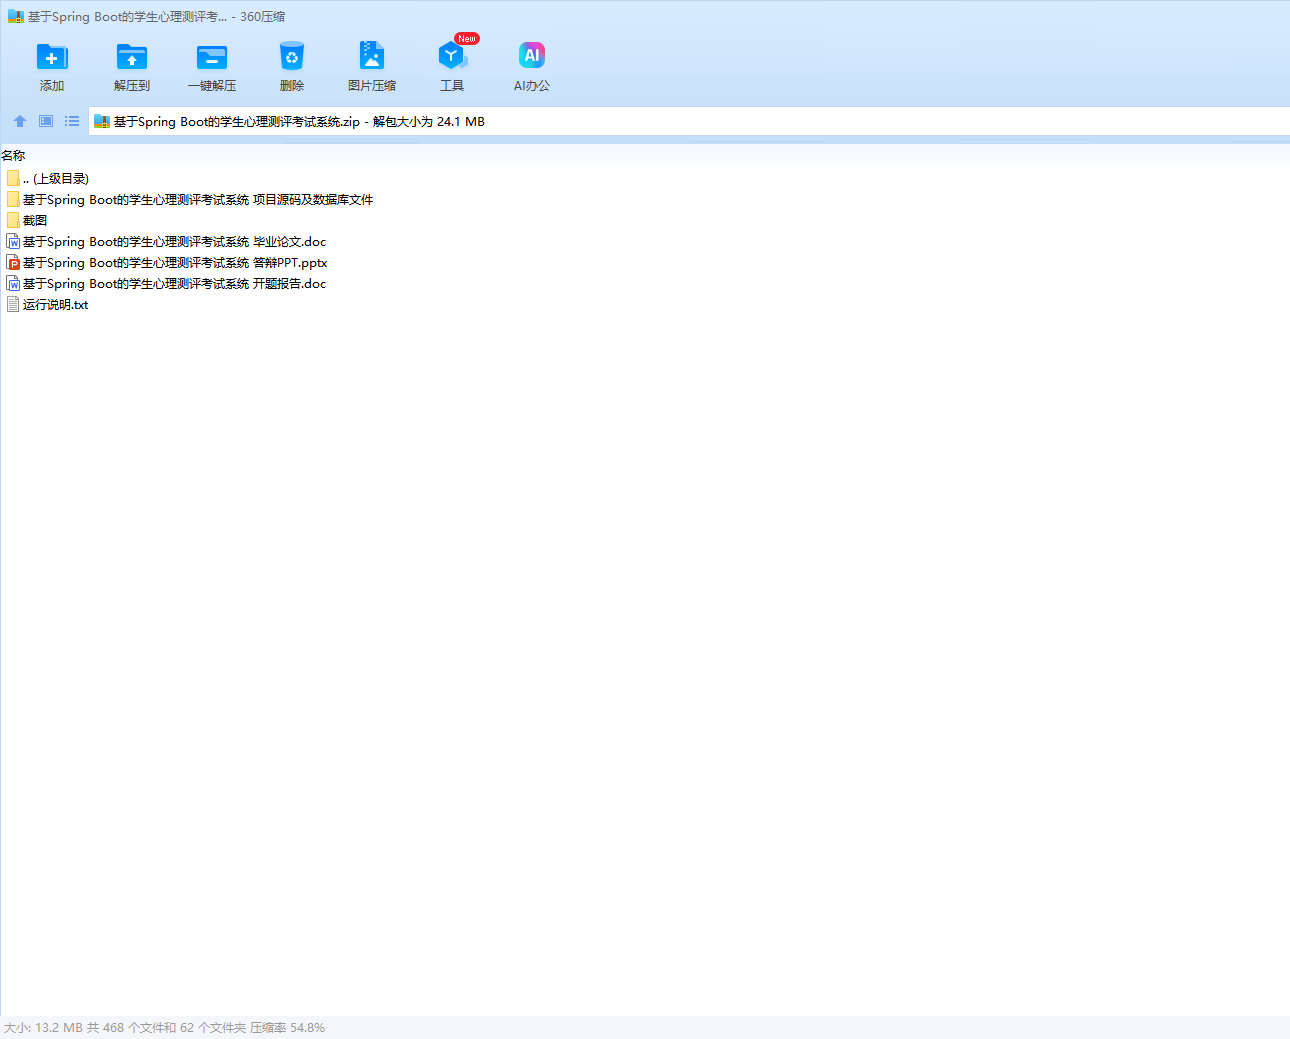1290x1039 pixels.
Task: Select the 毕业论文.doc file
Action: click(166, 242)
